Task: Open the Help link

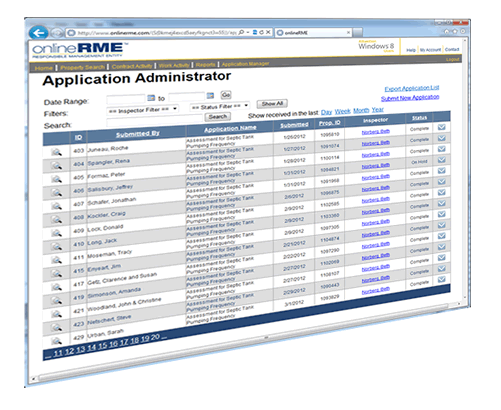Action: [x=411, y=50]
